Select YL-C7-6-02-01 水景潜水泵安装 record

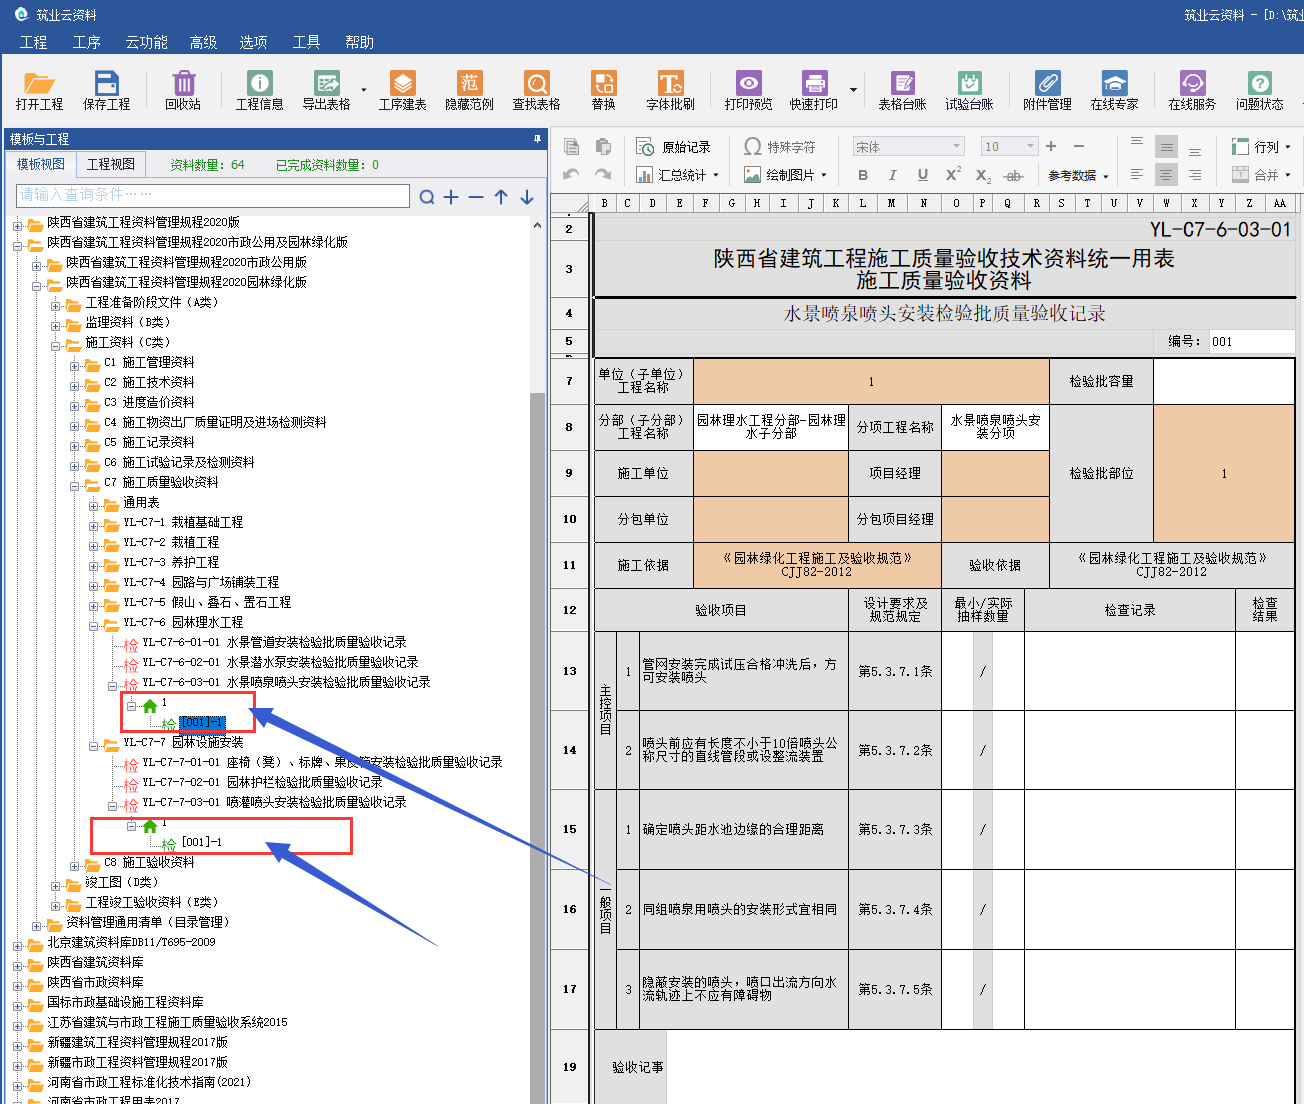[280, 662]
